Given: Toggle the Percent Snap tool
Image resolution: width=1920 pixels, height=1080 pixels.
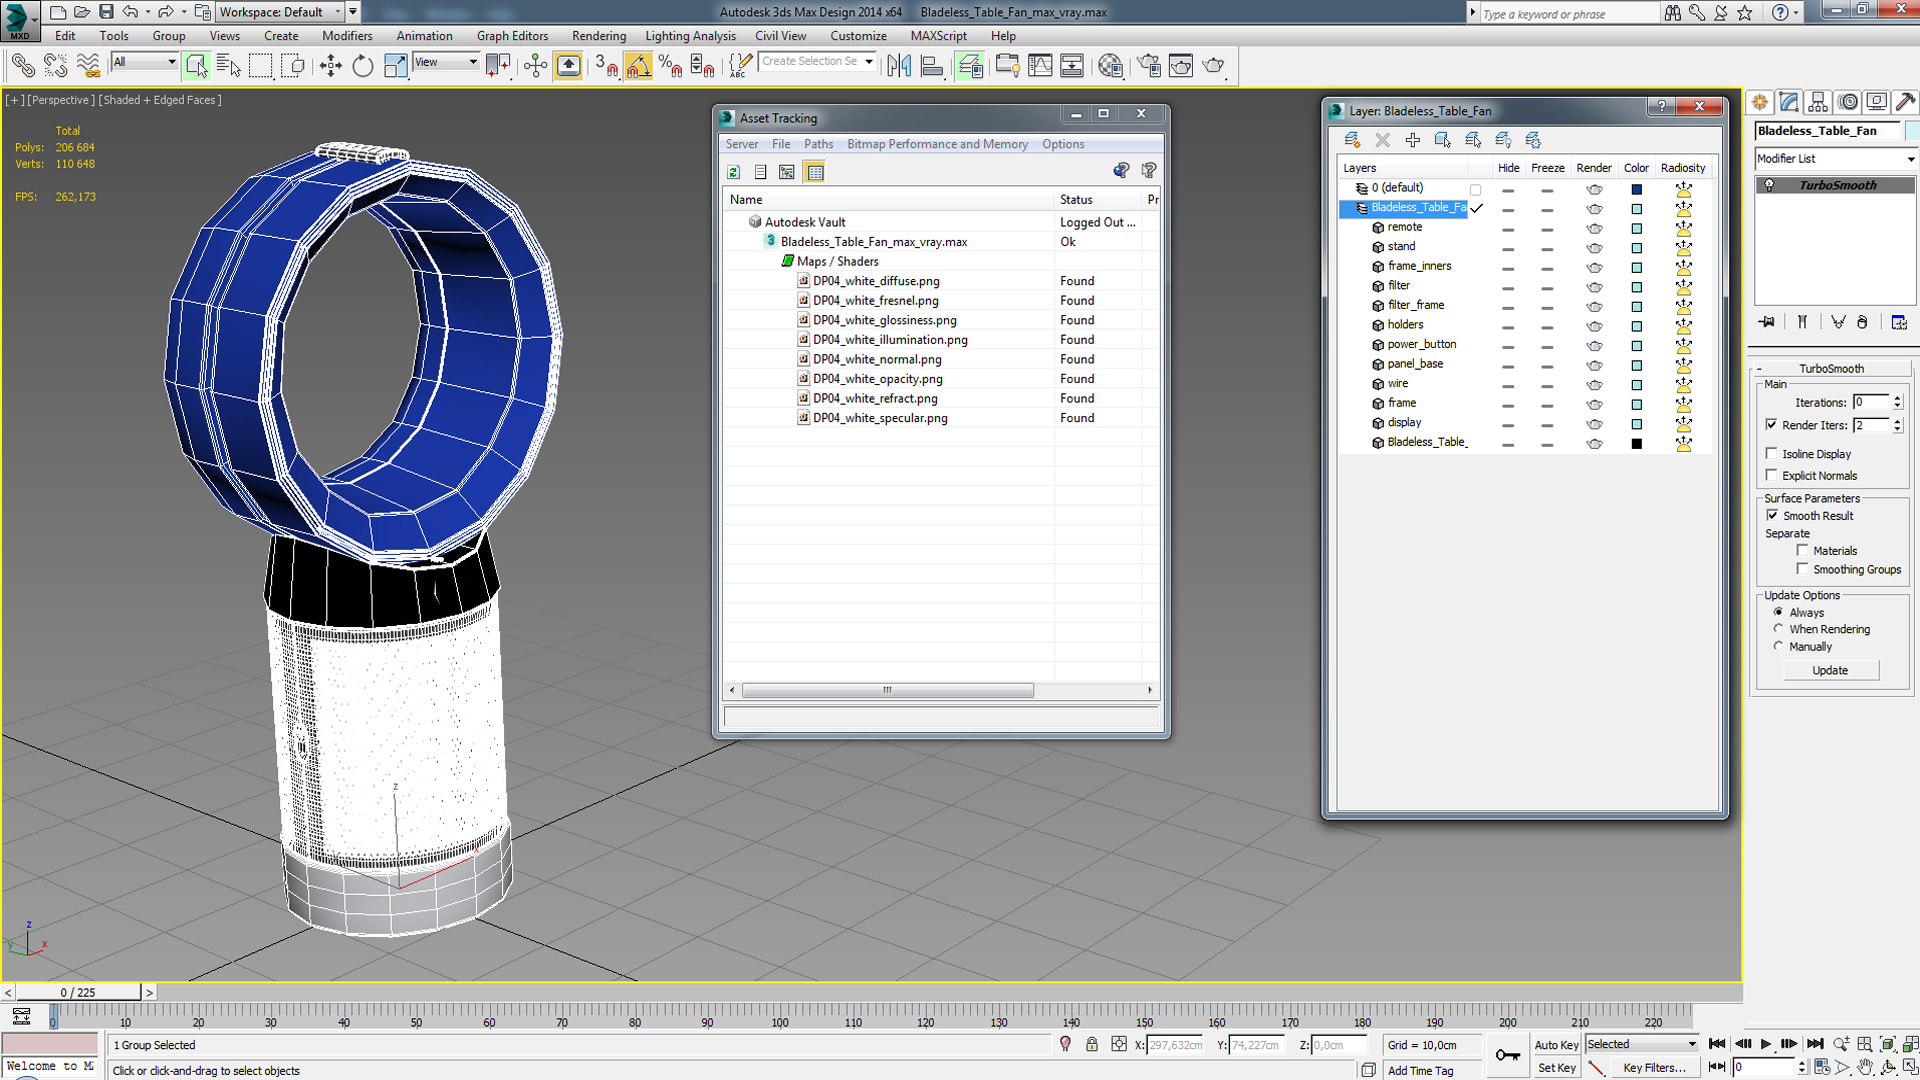Looking at the screenshot, I should (x=670, y=66).
